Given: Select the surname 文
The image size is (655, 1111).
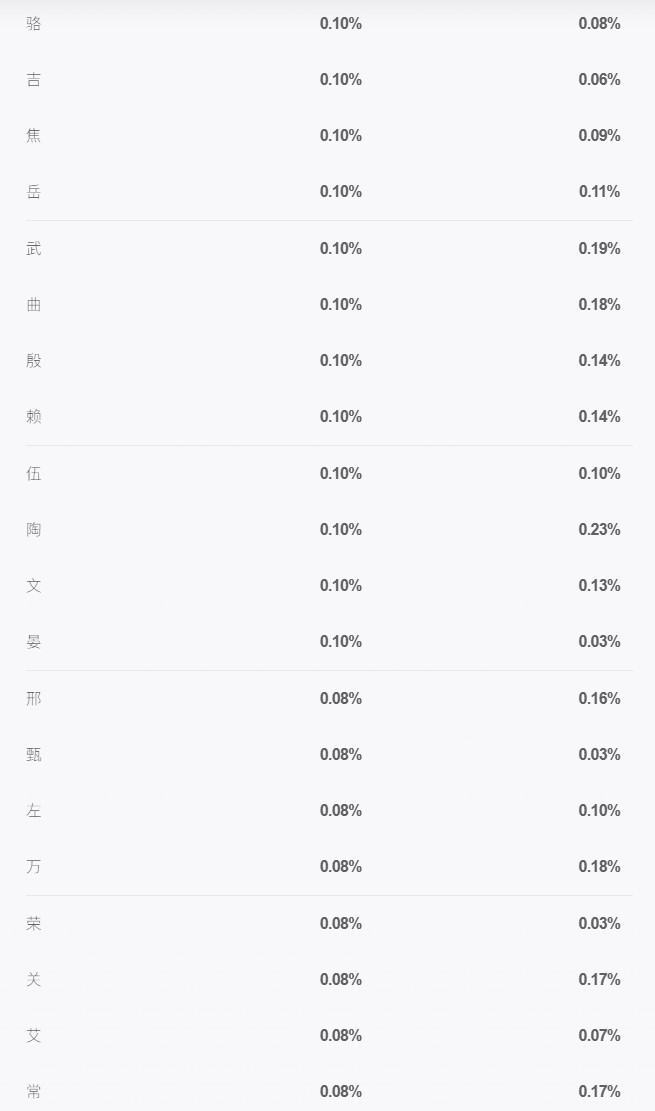Looking at the screenshot, I should click(x=34, y=585).
